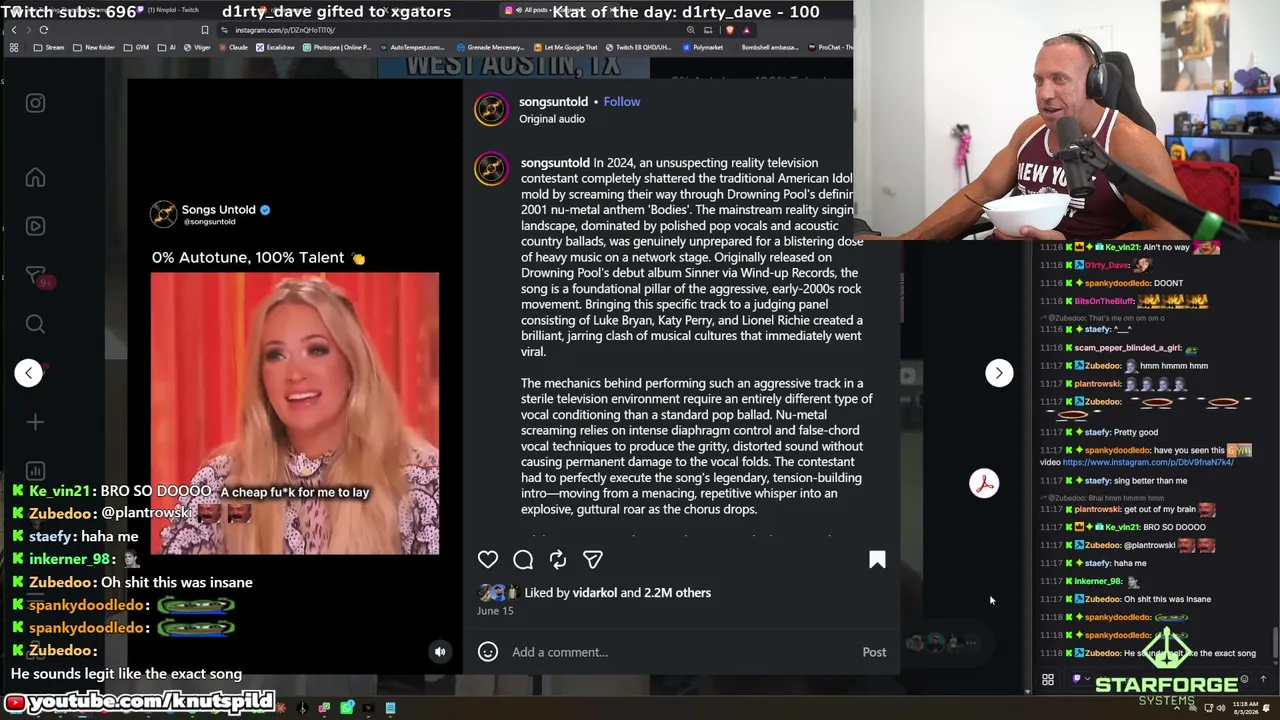
Task: Post the comment with Post button
Action: pos(874,652)
